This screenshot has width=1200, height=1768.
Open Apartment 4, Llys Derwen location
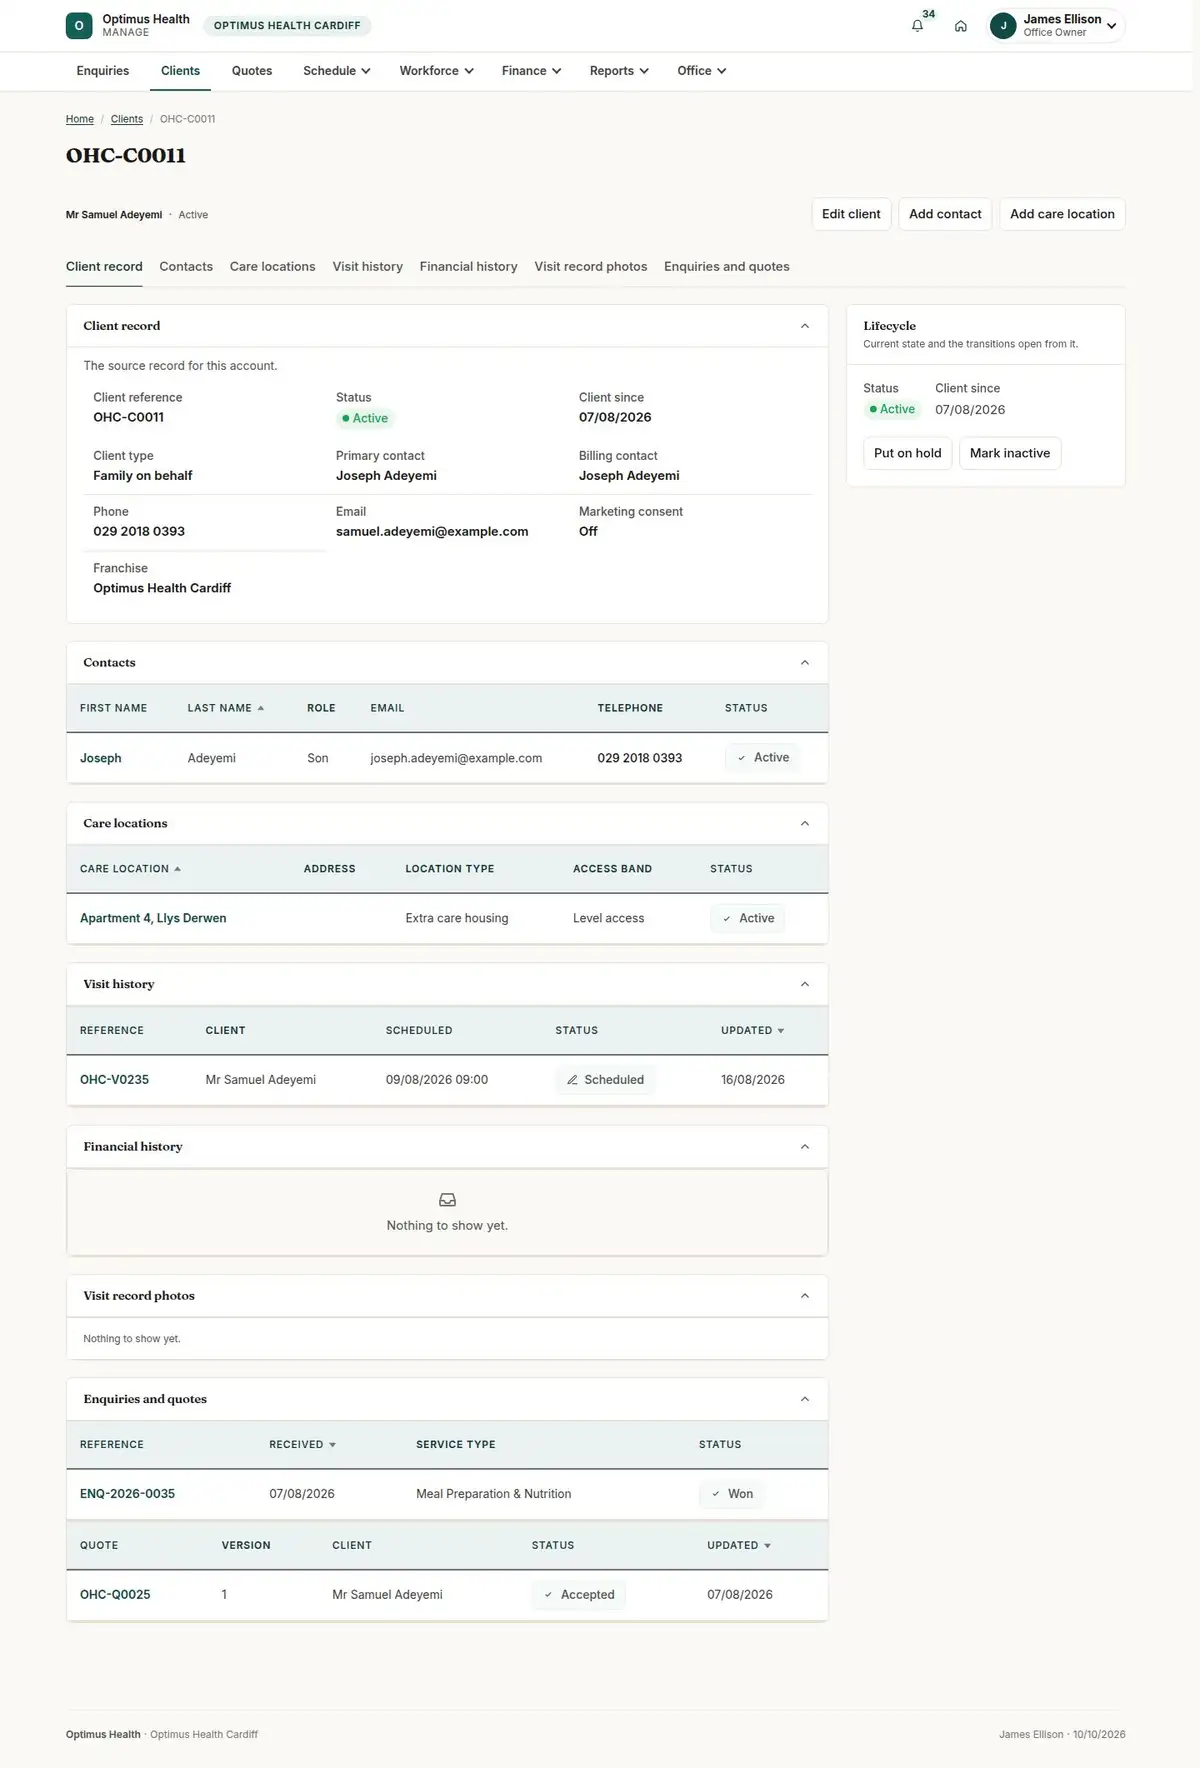(x=153, y=918)
